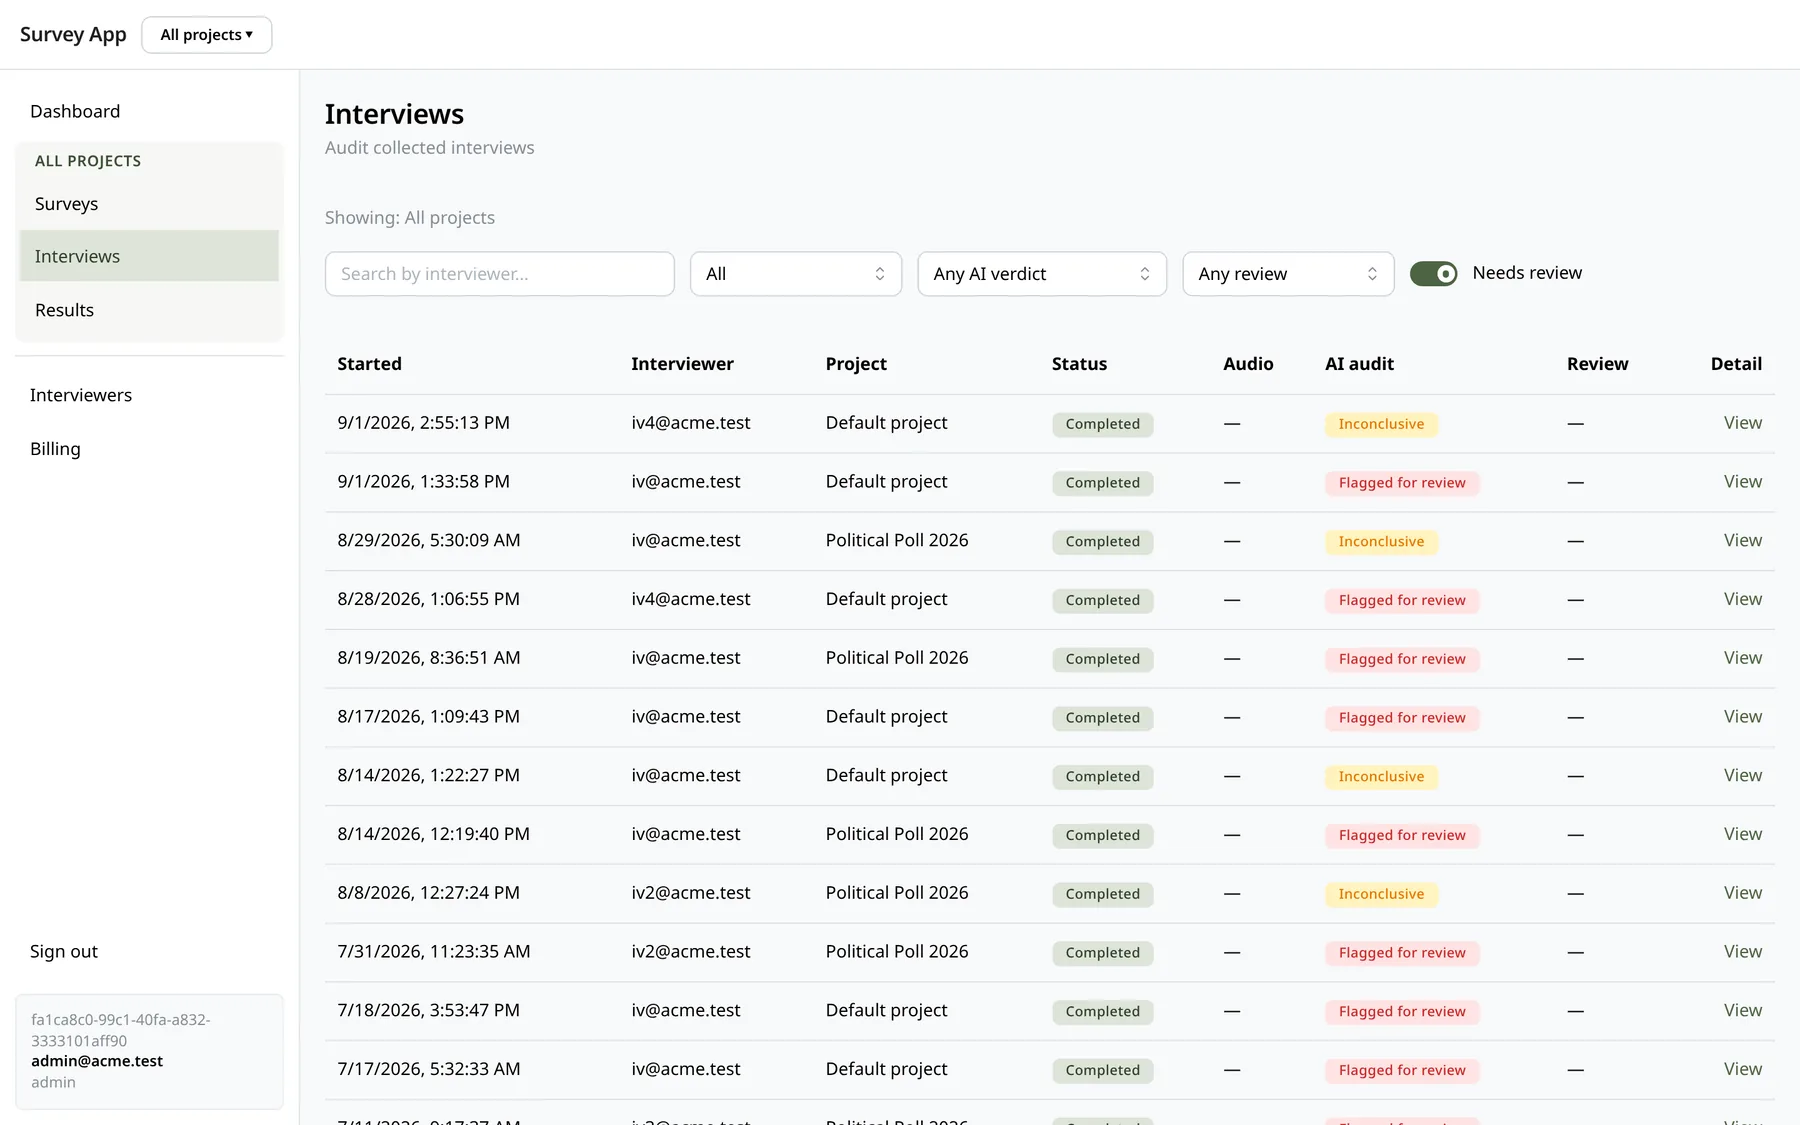This screenshot has height=1125, width=1800.
Task: View the 8/14/2026, 12:19:40 PM interview
Action: [1743, 834]
